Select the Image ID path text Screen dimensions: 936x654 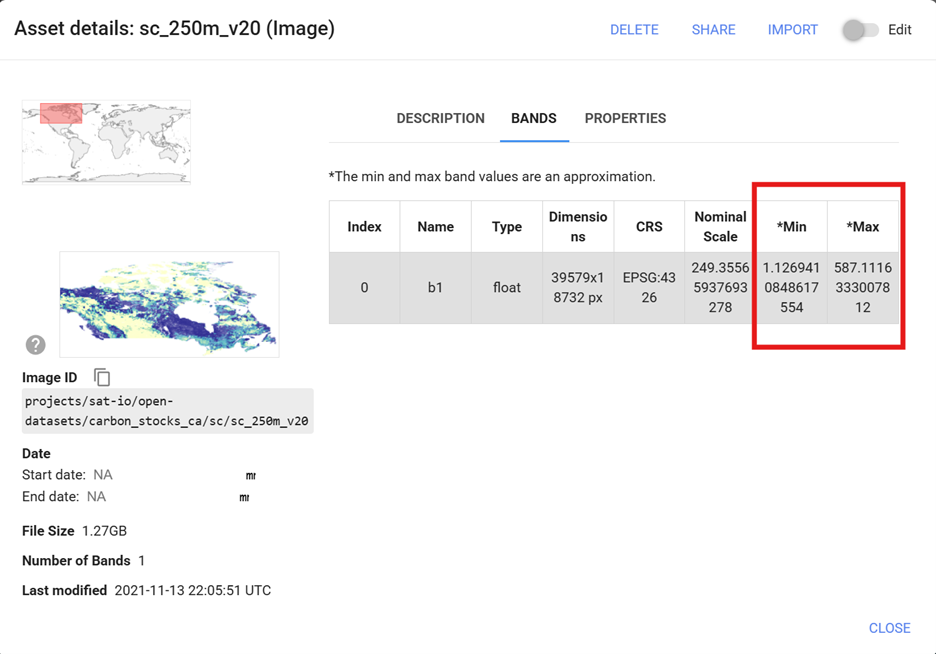pos(167,411)
